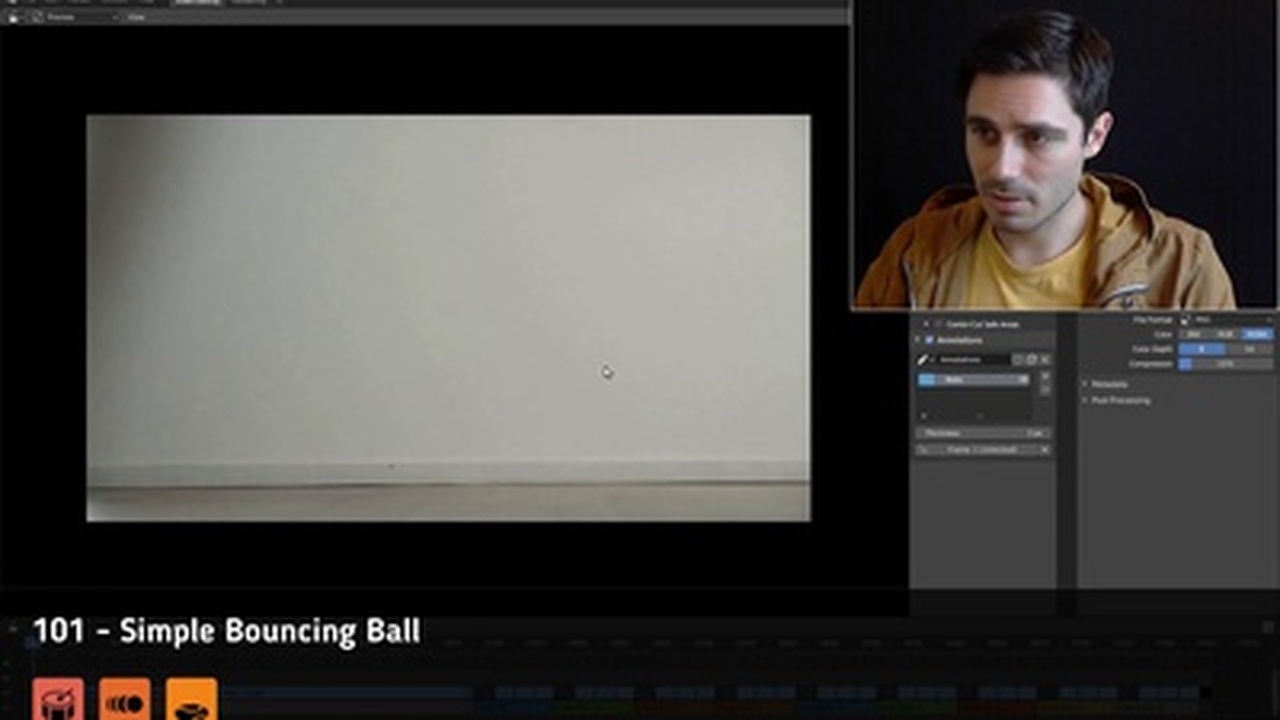The image size is (1280, 720).
Task: Unlink the annotation data-block with the X icon
Action: [x=1045, y=360]
